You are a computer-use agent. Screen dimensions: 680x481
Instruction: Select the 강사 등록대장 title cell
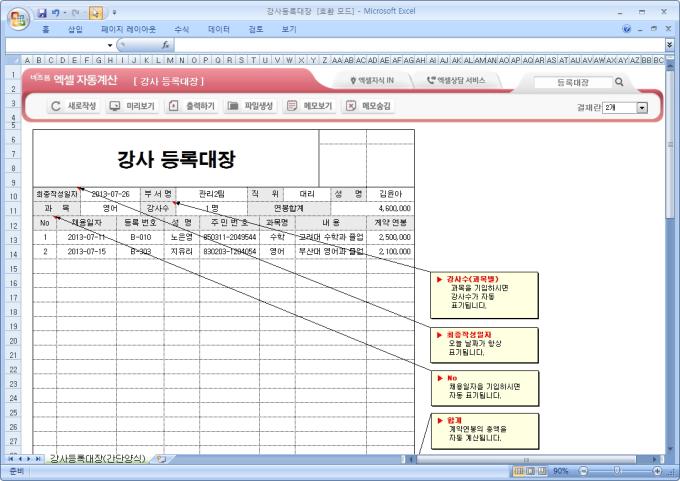pyautogui.click(x=176, y=159)
